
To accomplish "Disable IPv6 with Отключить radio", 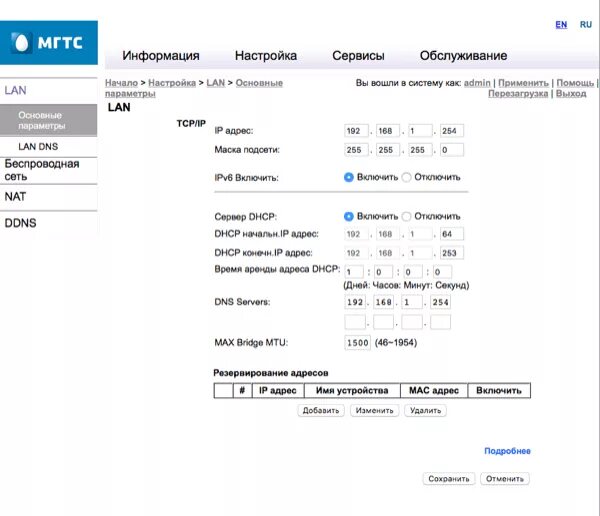I will click(406, 177).
